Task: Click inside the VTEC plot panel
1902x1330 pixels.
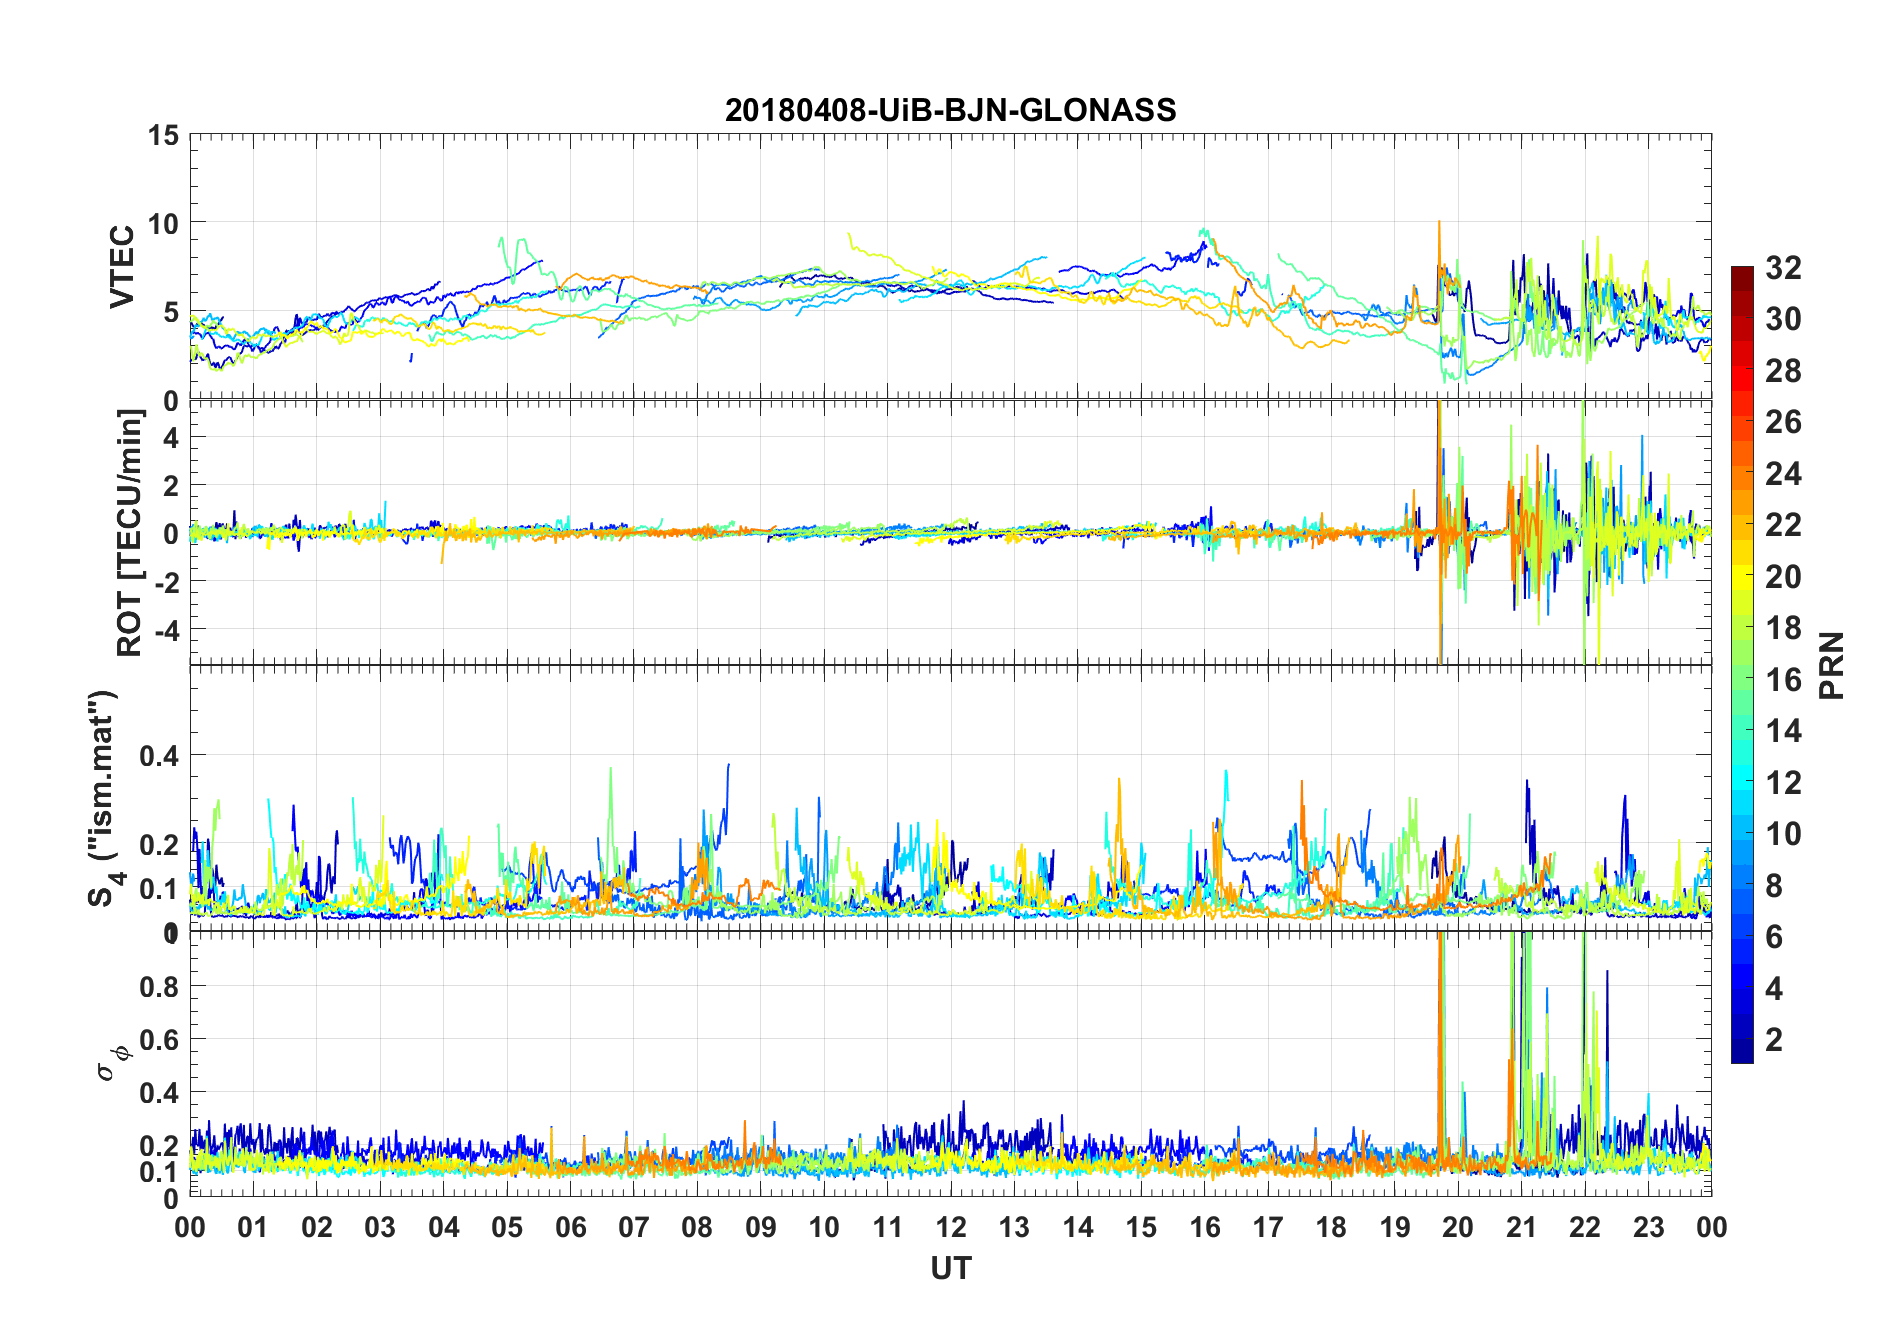Action: point(950,267)
